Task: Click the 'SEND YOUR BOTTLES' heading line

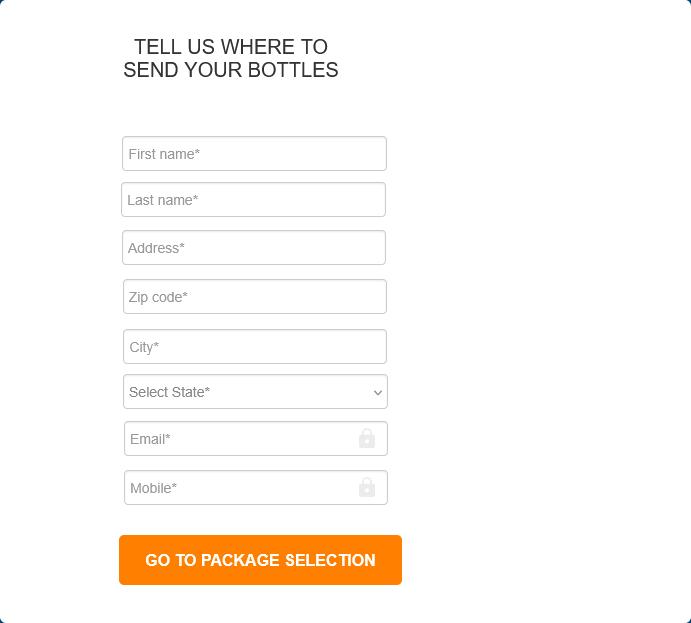Action: coord(231,70)
